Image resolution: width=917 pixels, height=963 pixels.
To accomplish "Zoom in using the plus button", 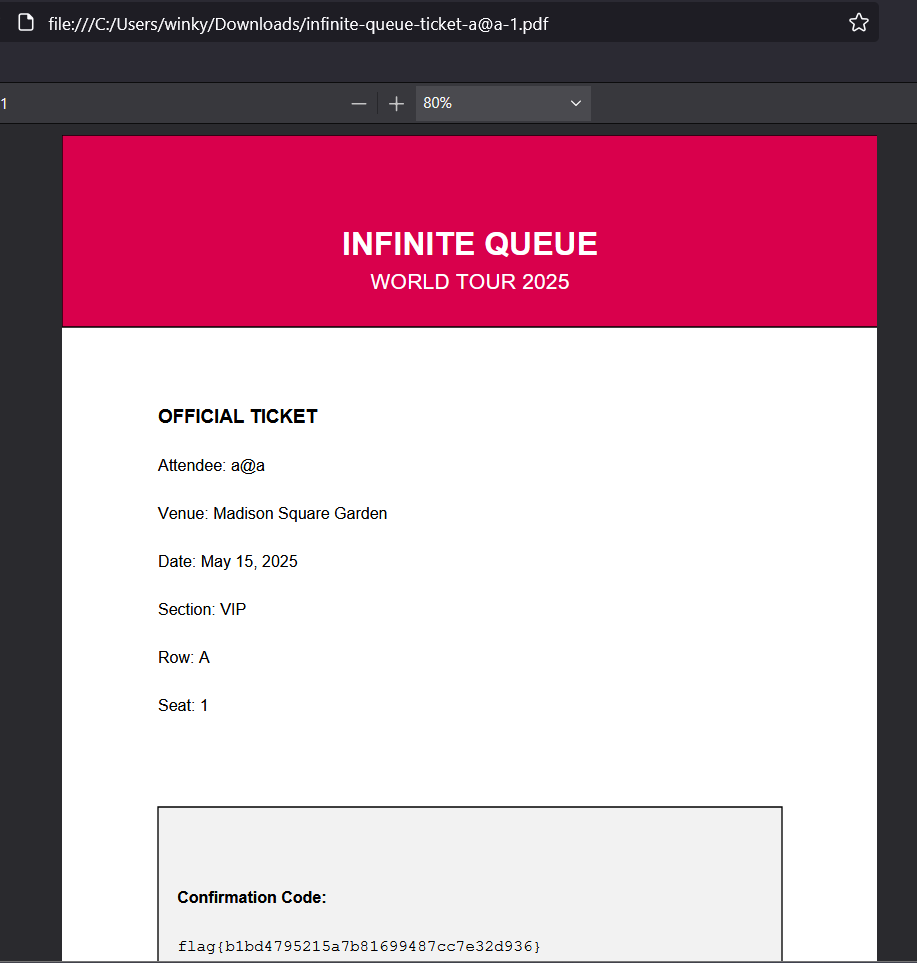I will point(396,104).
